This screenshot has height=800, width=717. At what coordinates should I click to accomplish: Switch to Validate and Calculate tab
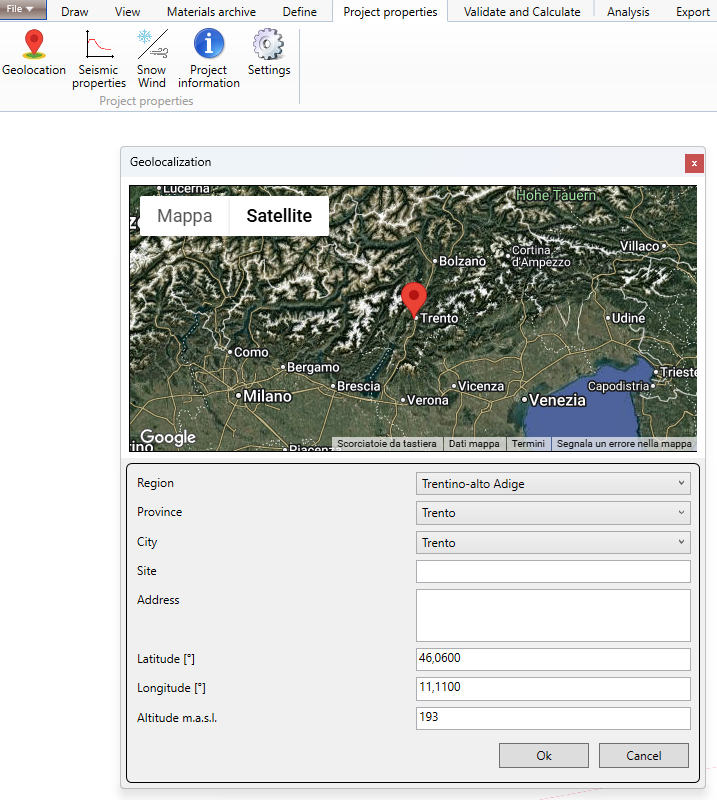(521, 12)
